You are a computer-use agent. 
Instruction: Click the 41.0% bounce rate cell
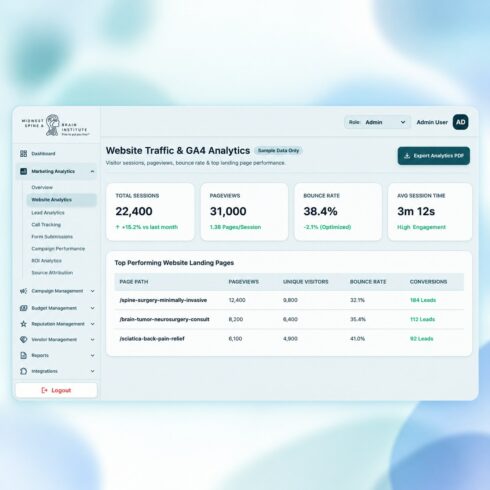tap(357, 339)
